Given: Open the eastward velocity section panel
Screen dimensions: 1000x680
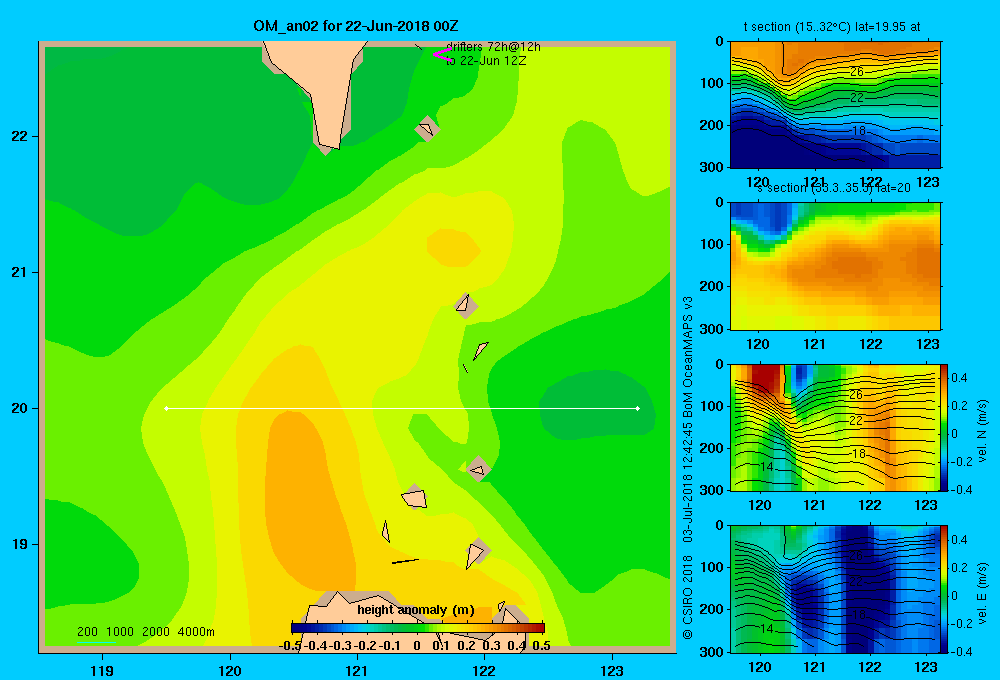Looking at the screenshot, I should point(835,589).
